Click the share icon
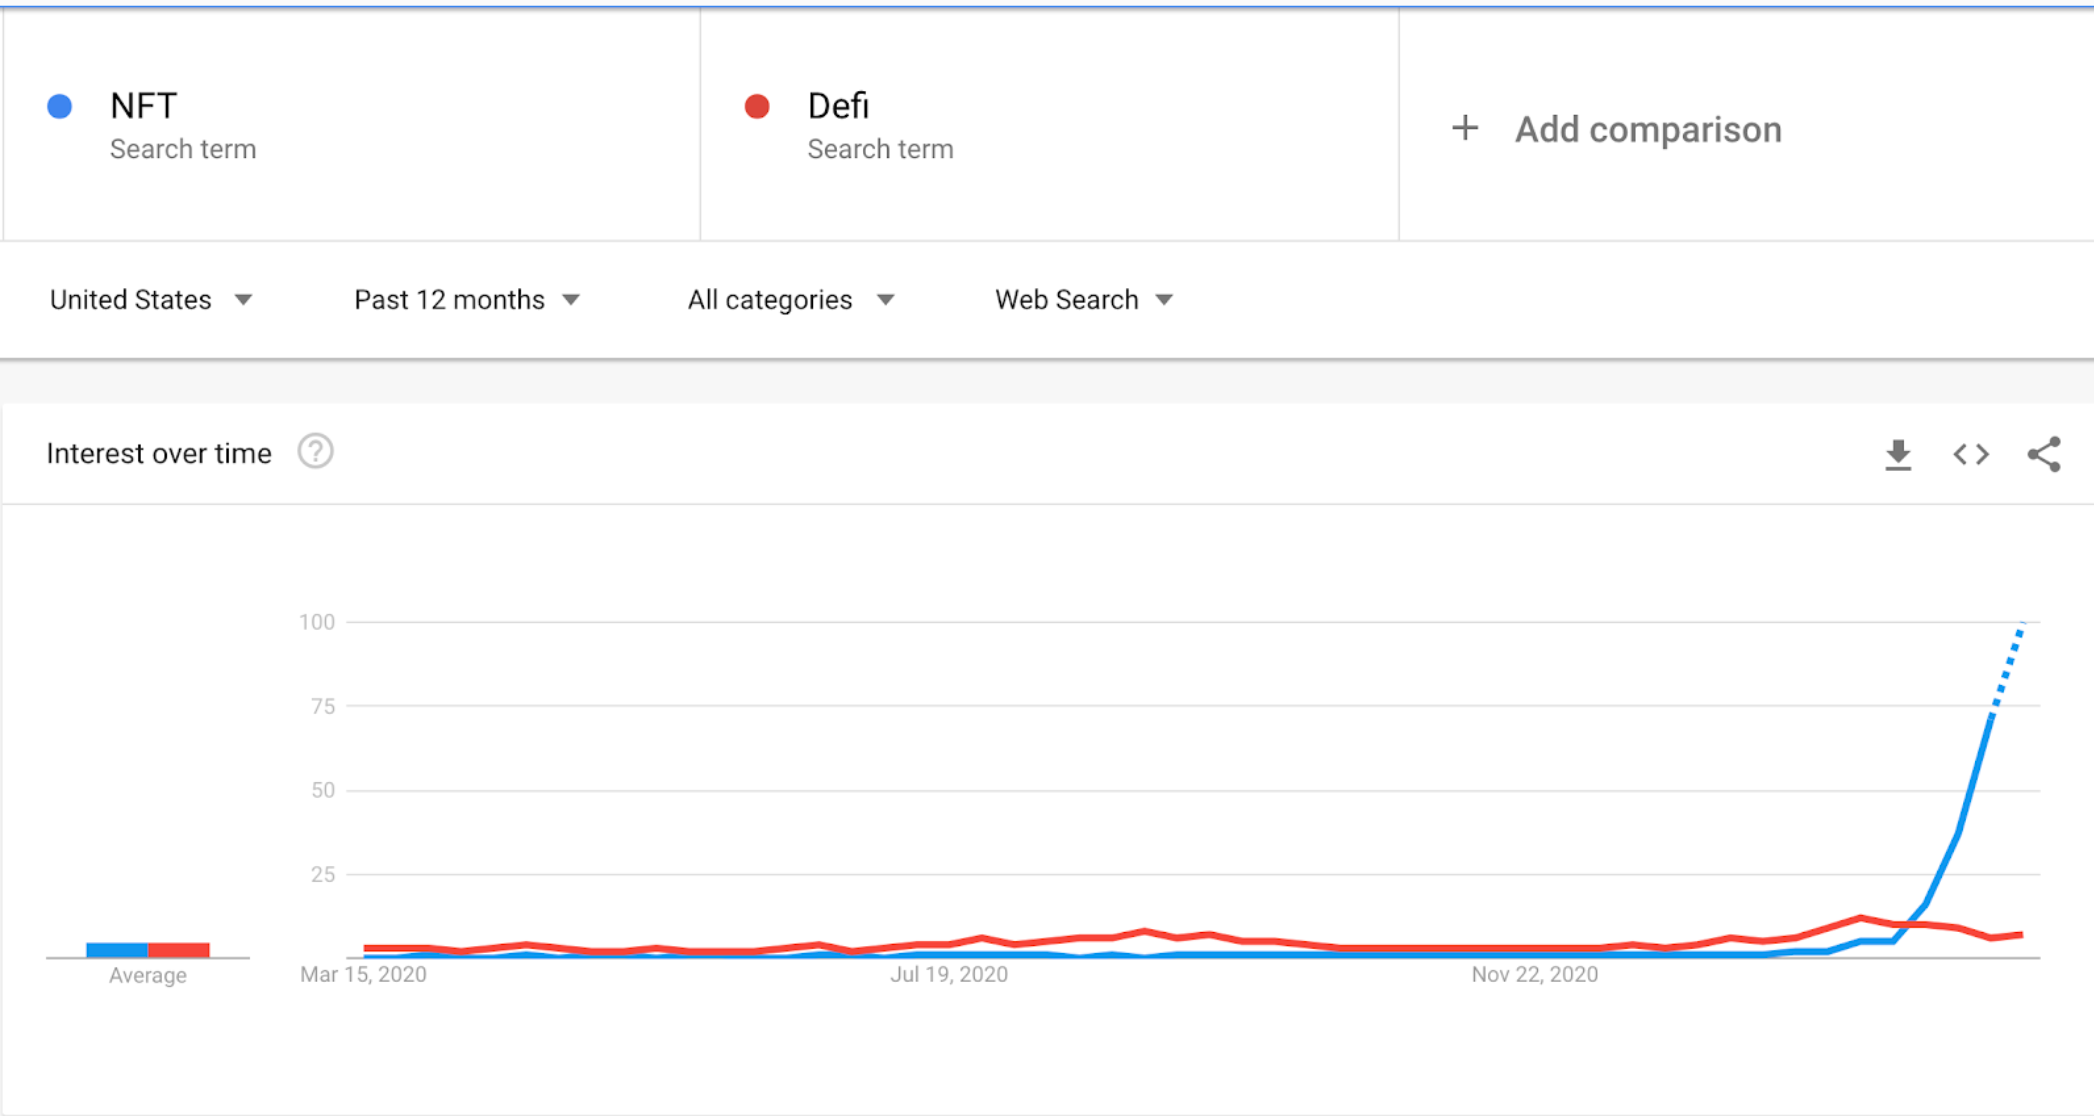The width and height of the screenshot is (2094, 1116). [2043, 455]
